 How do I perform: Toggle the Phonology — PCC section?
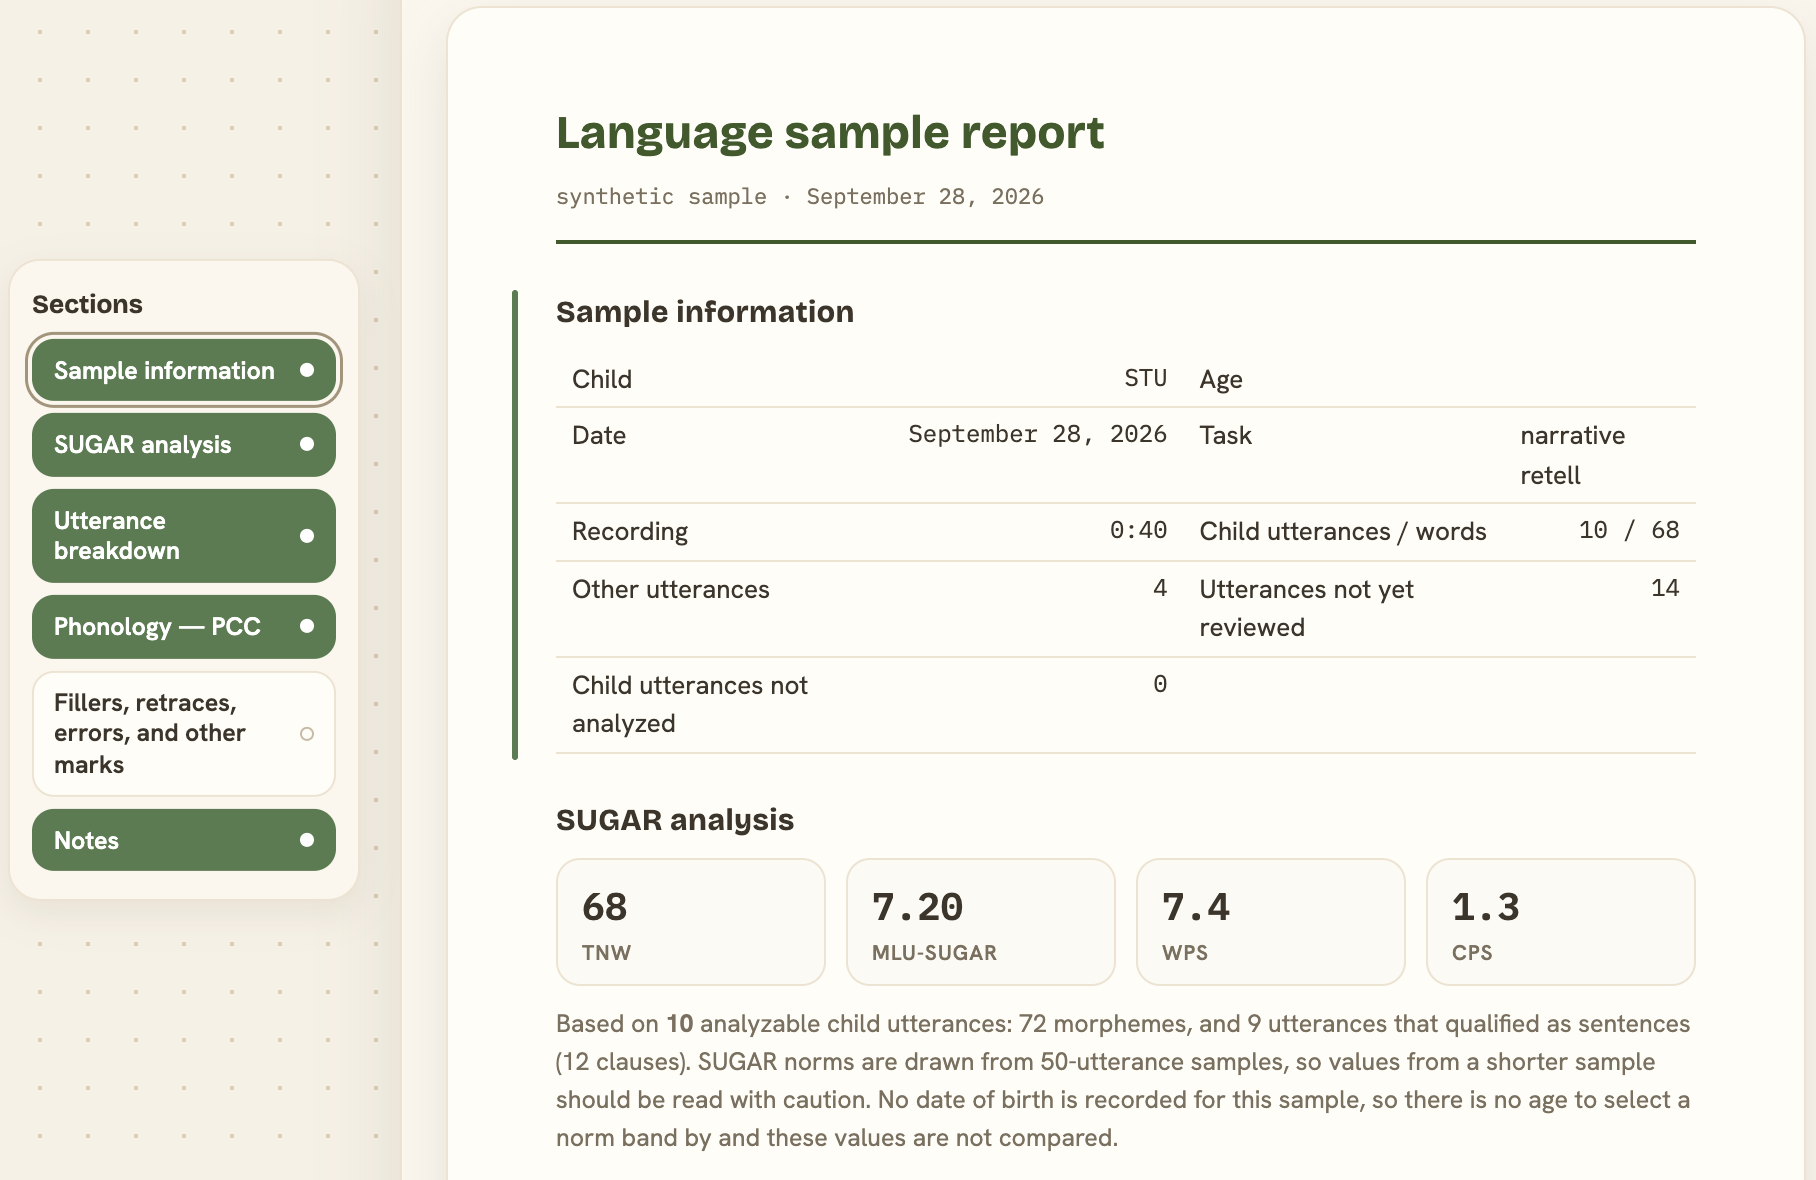(x=184, y=627)
